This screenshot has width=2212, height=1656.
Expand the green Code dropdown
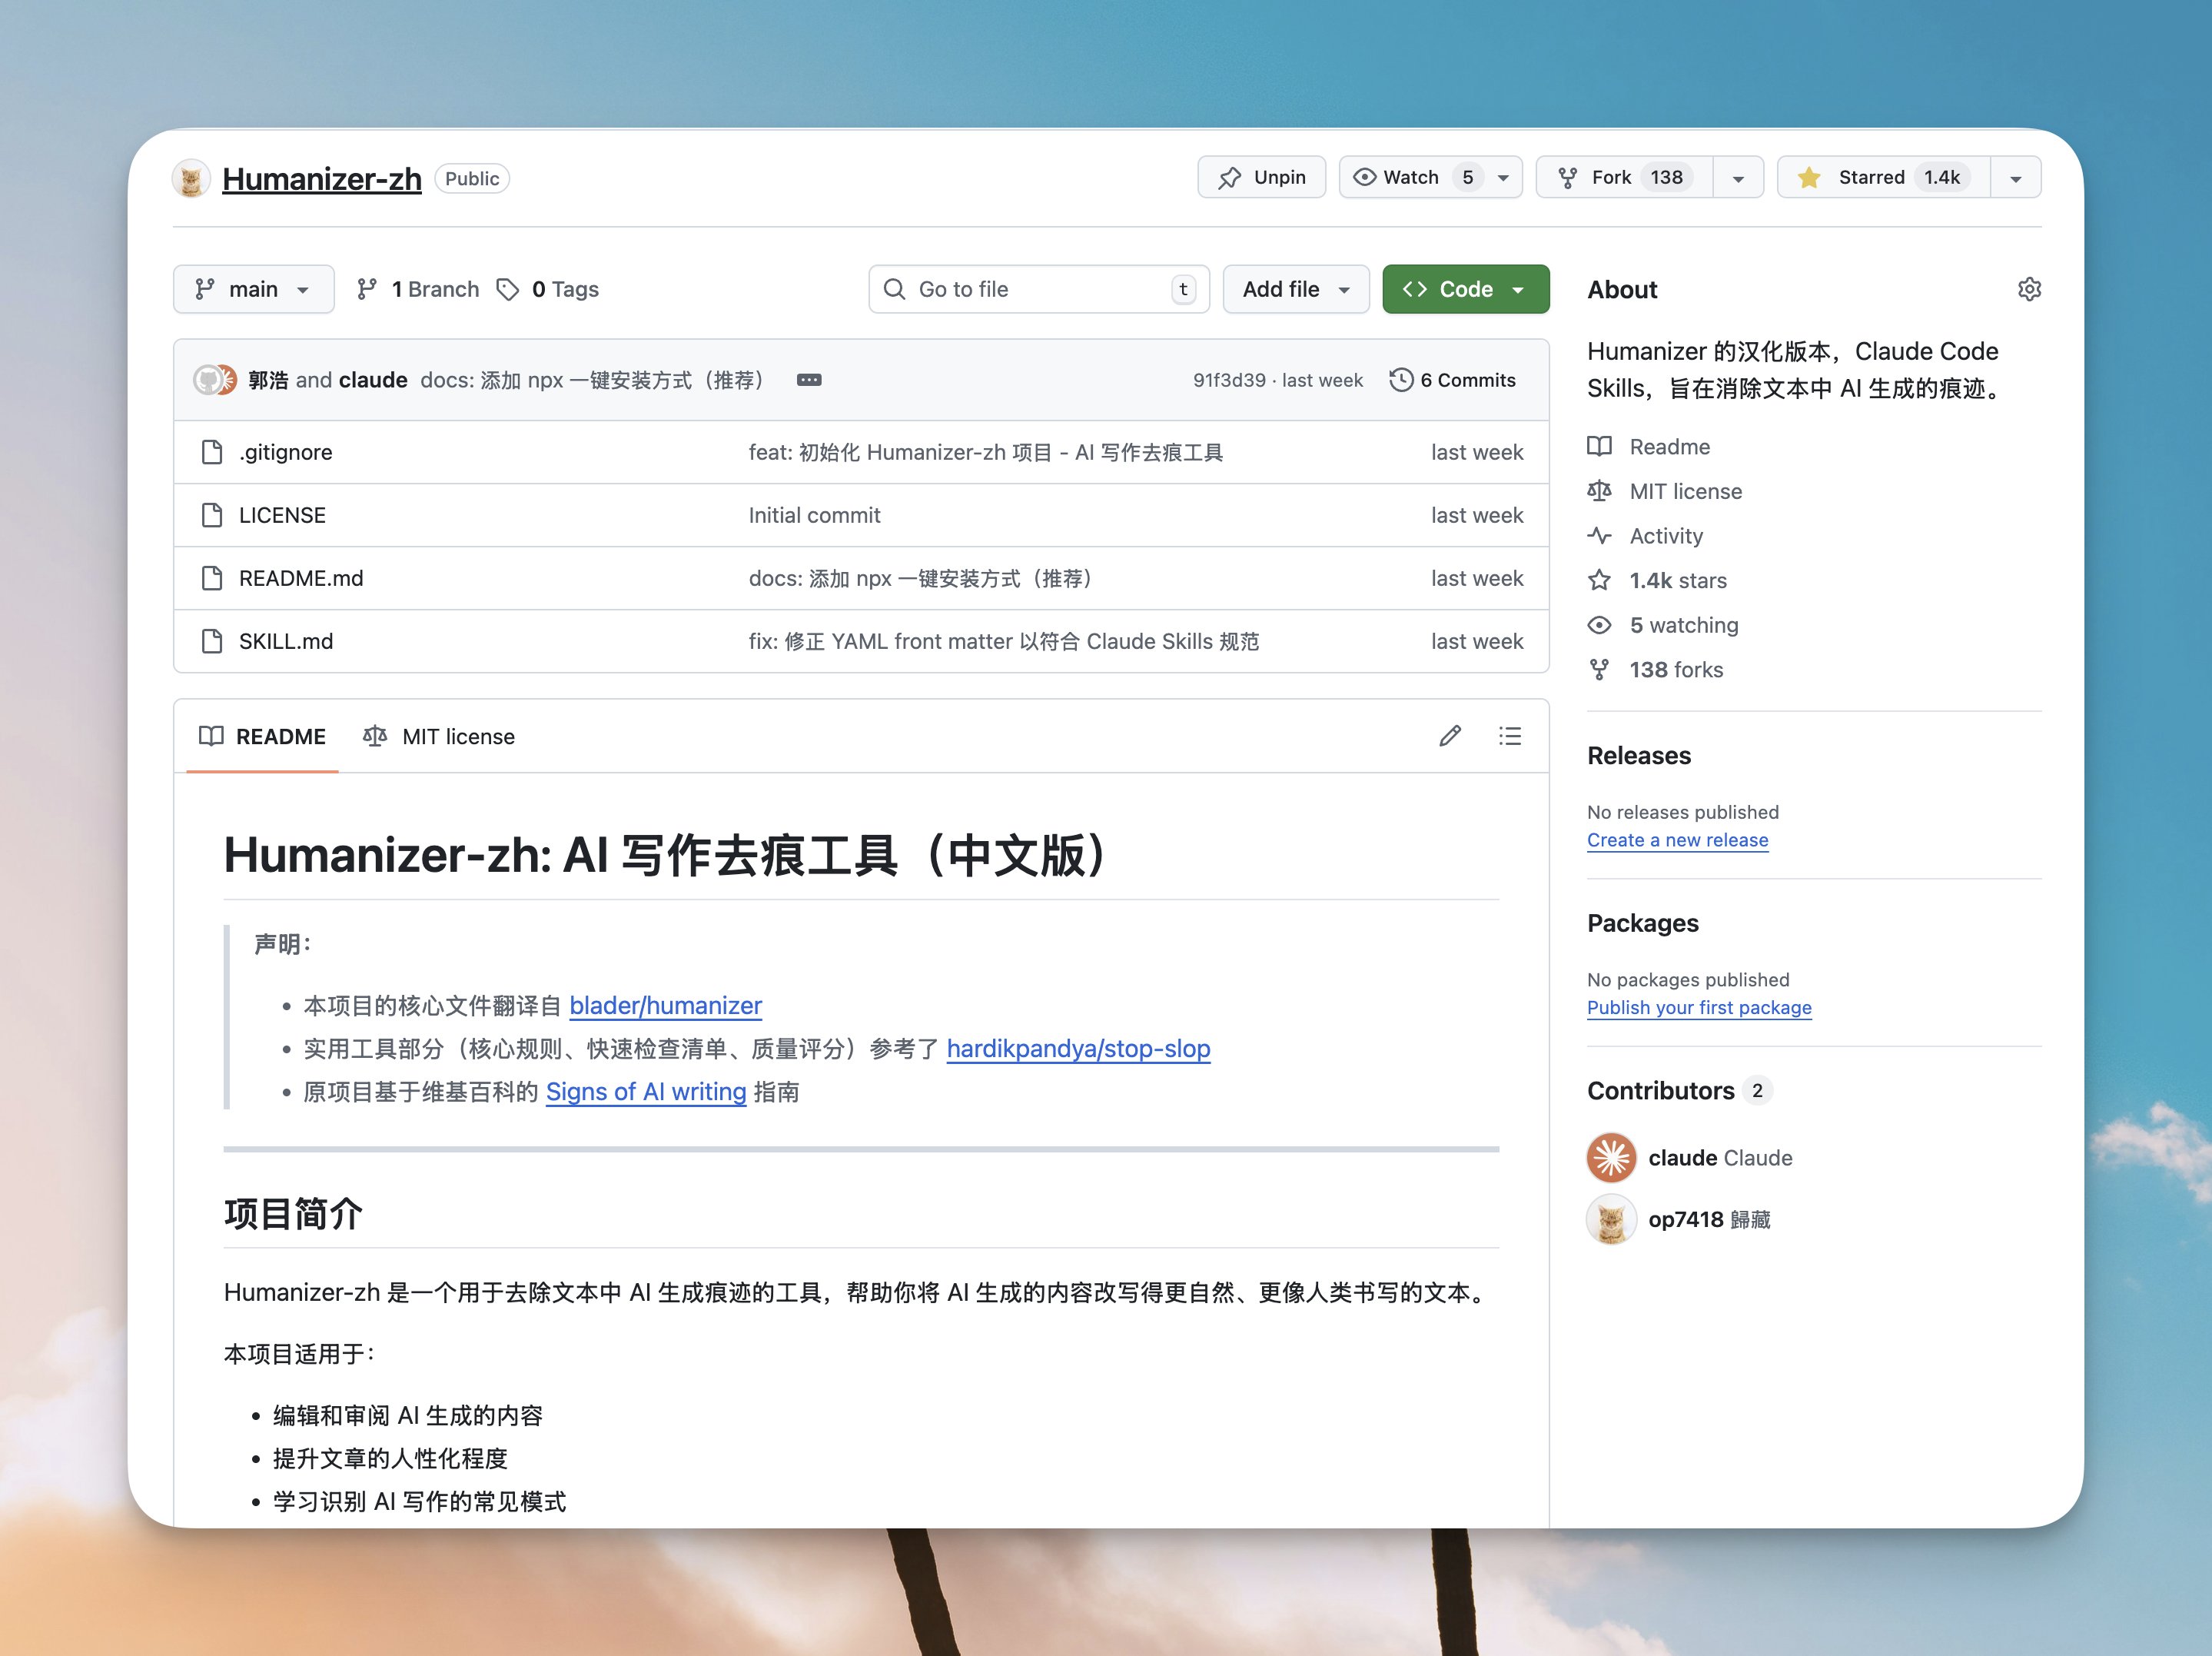pyautogui.click(x=1465, y=289)
